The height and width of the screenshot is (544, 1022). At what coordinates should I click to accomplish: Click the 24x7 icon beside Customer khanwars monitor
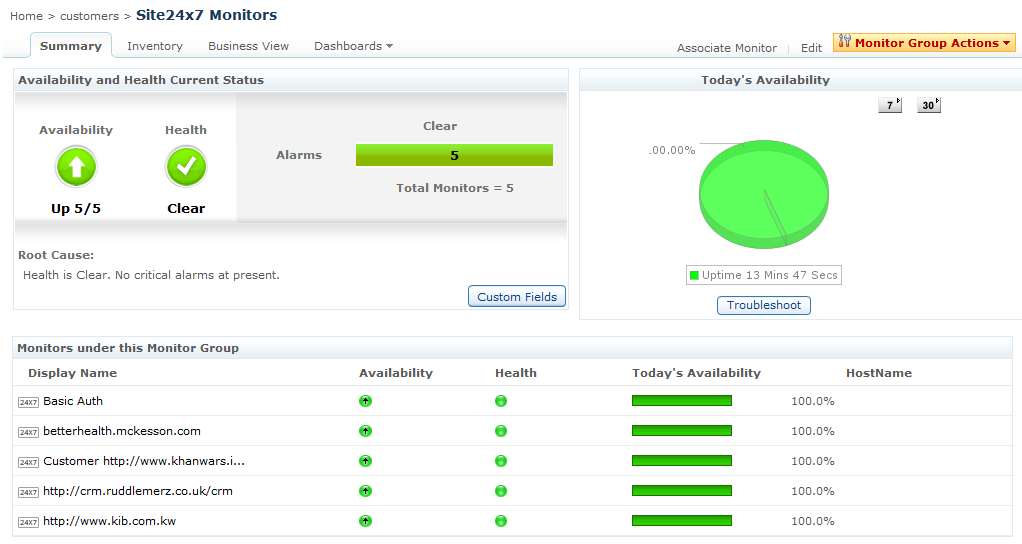pos(28,462)
